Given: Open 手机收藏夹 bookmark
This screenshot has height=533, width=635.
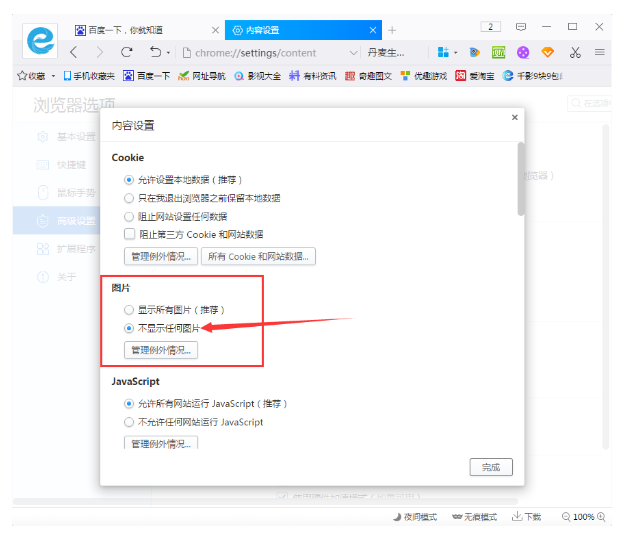Looking at the screenshot, I should click(x=89, y=76).
